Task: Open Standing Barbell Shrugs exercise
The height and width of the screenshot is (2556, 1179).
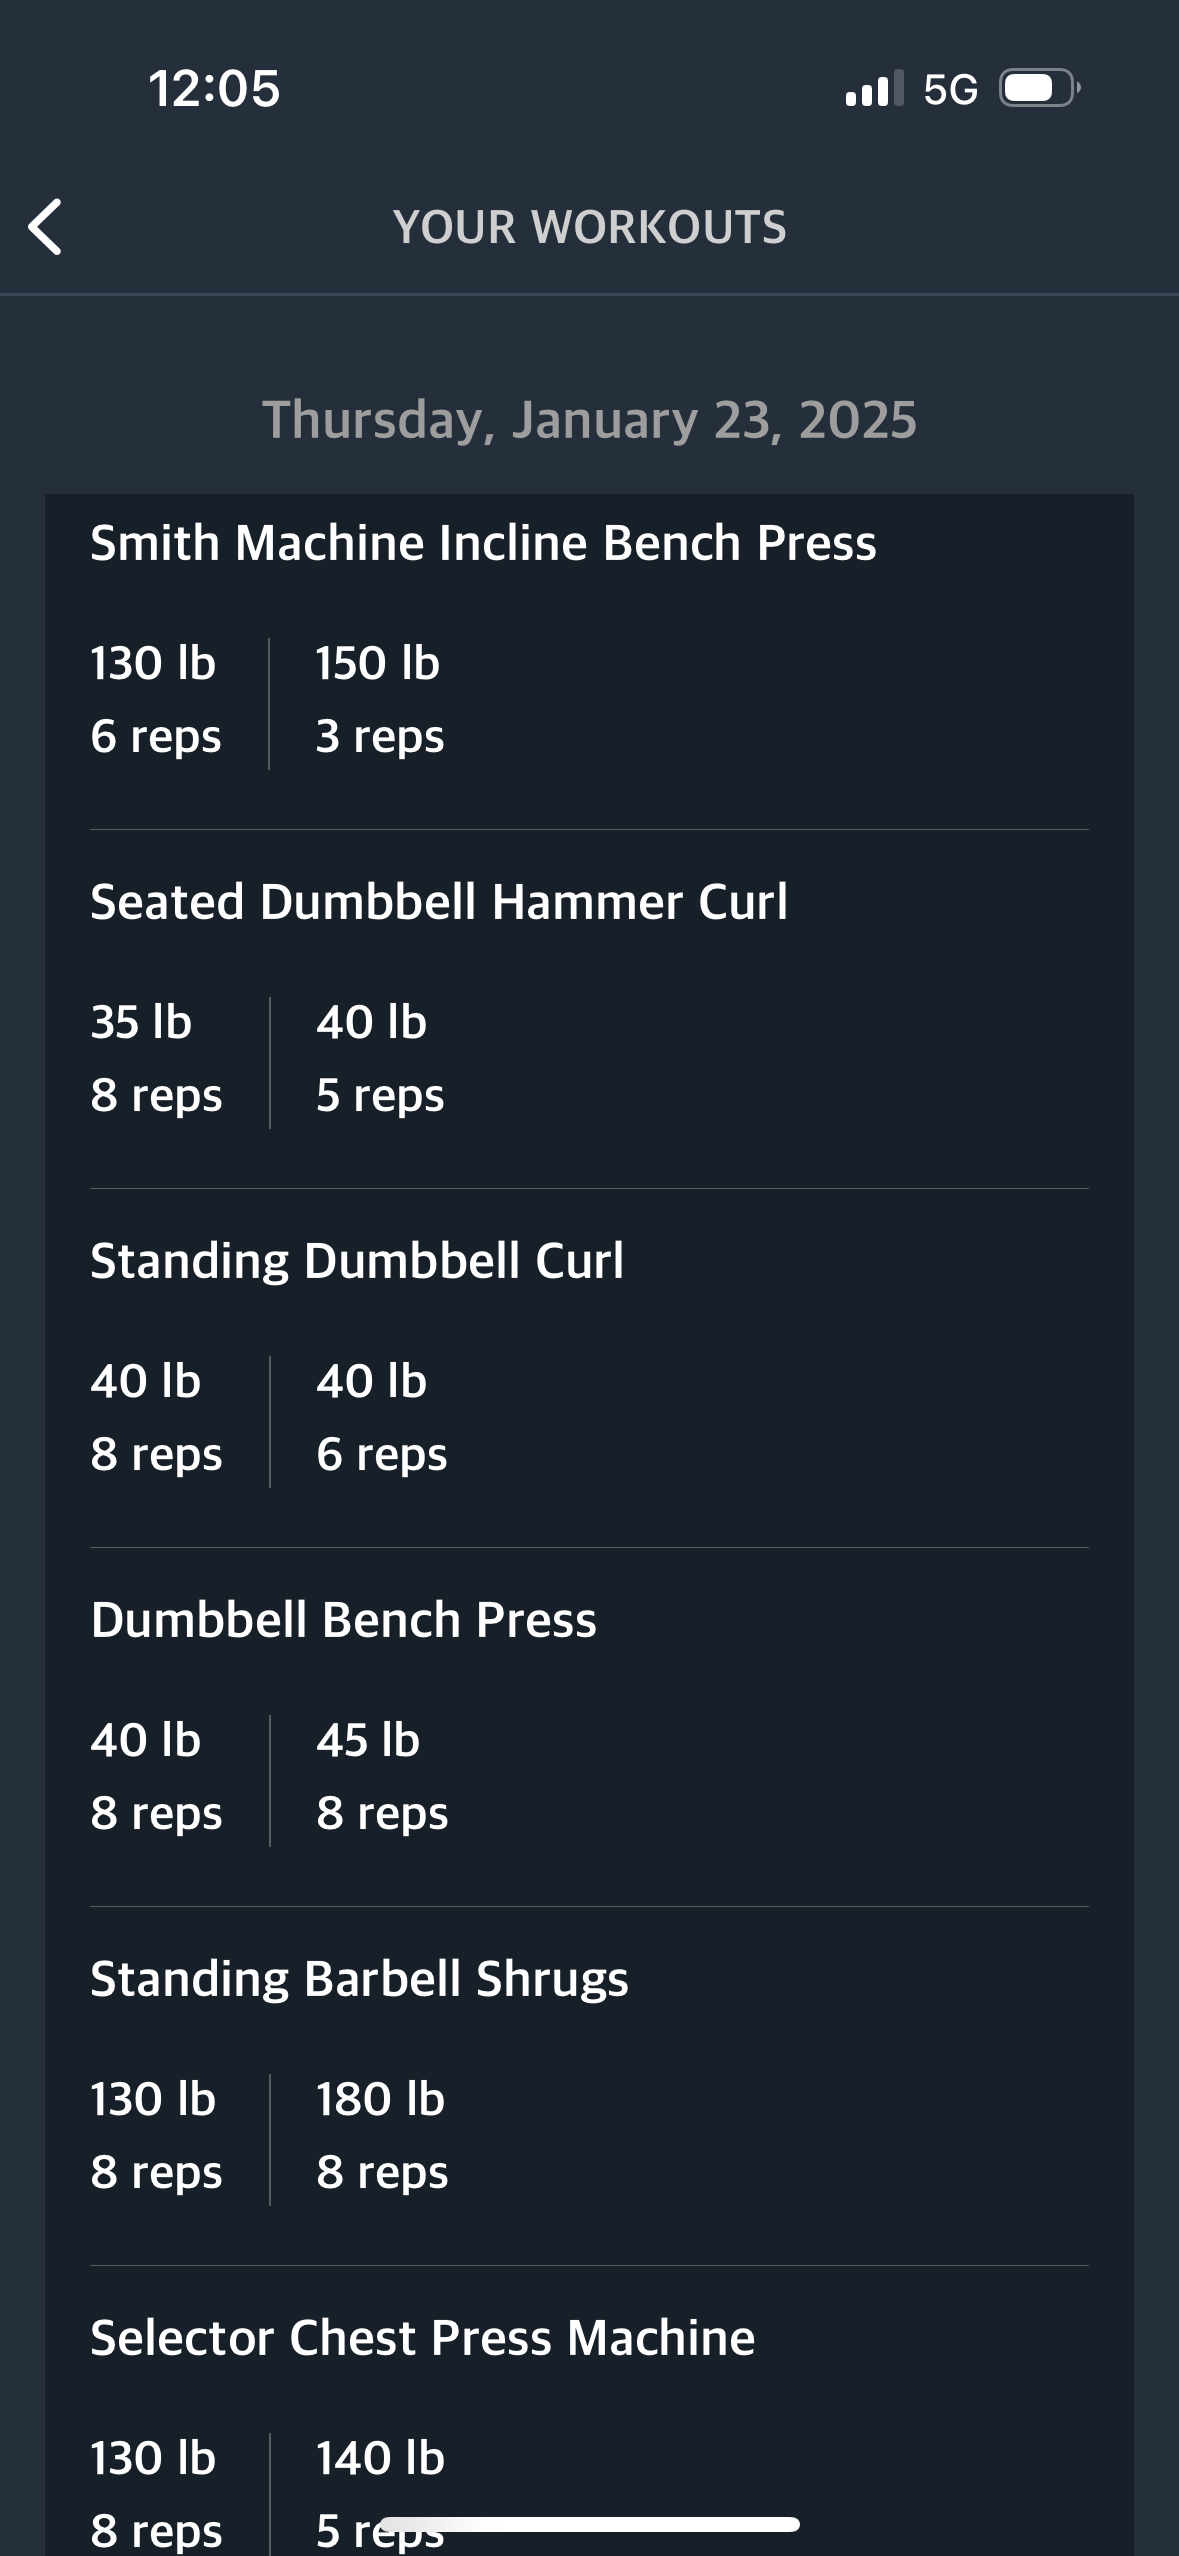Action: tap(359, 1979)
